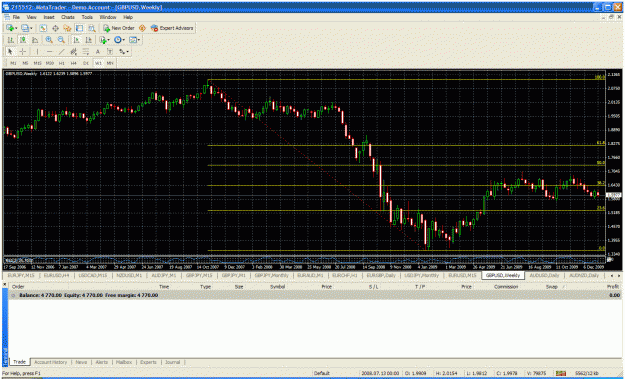The width and height of the screenshot is (625, 379).
Task: Click the connection status bars icon
Action: click(561, 373)
